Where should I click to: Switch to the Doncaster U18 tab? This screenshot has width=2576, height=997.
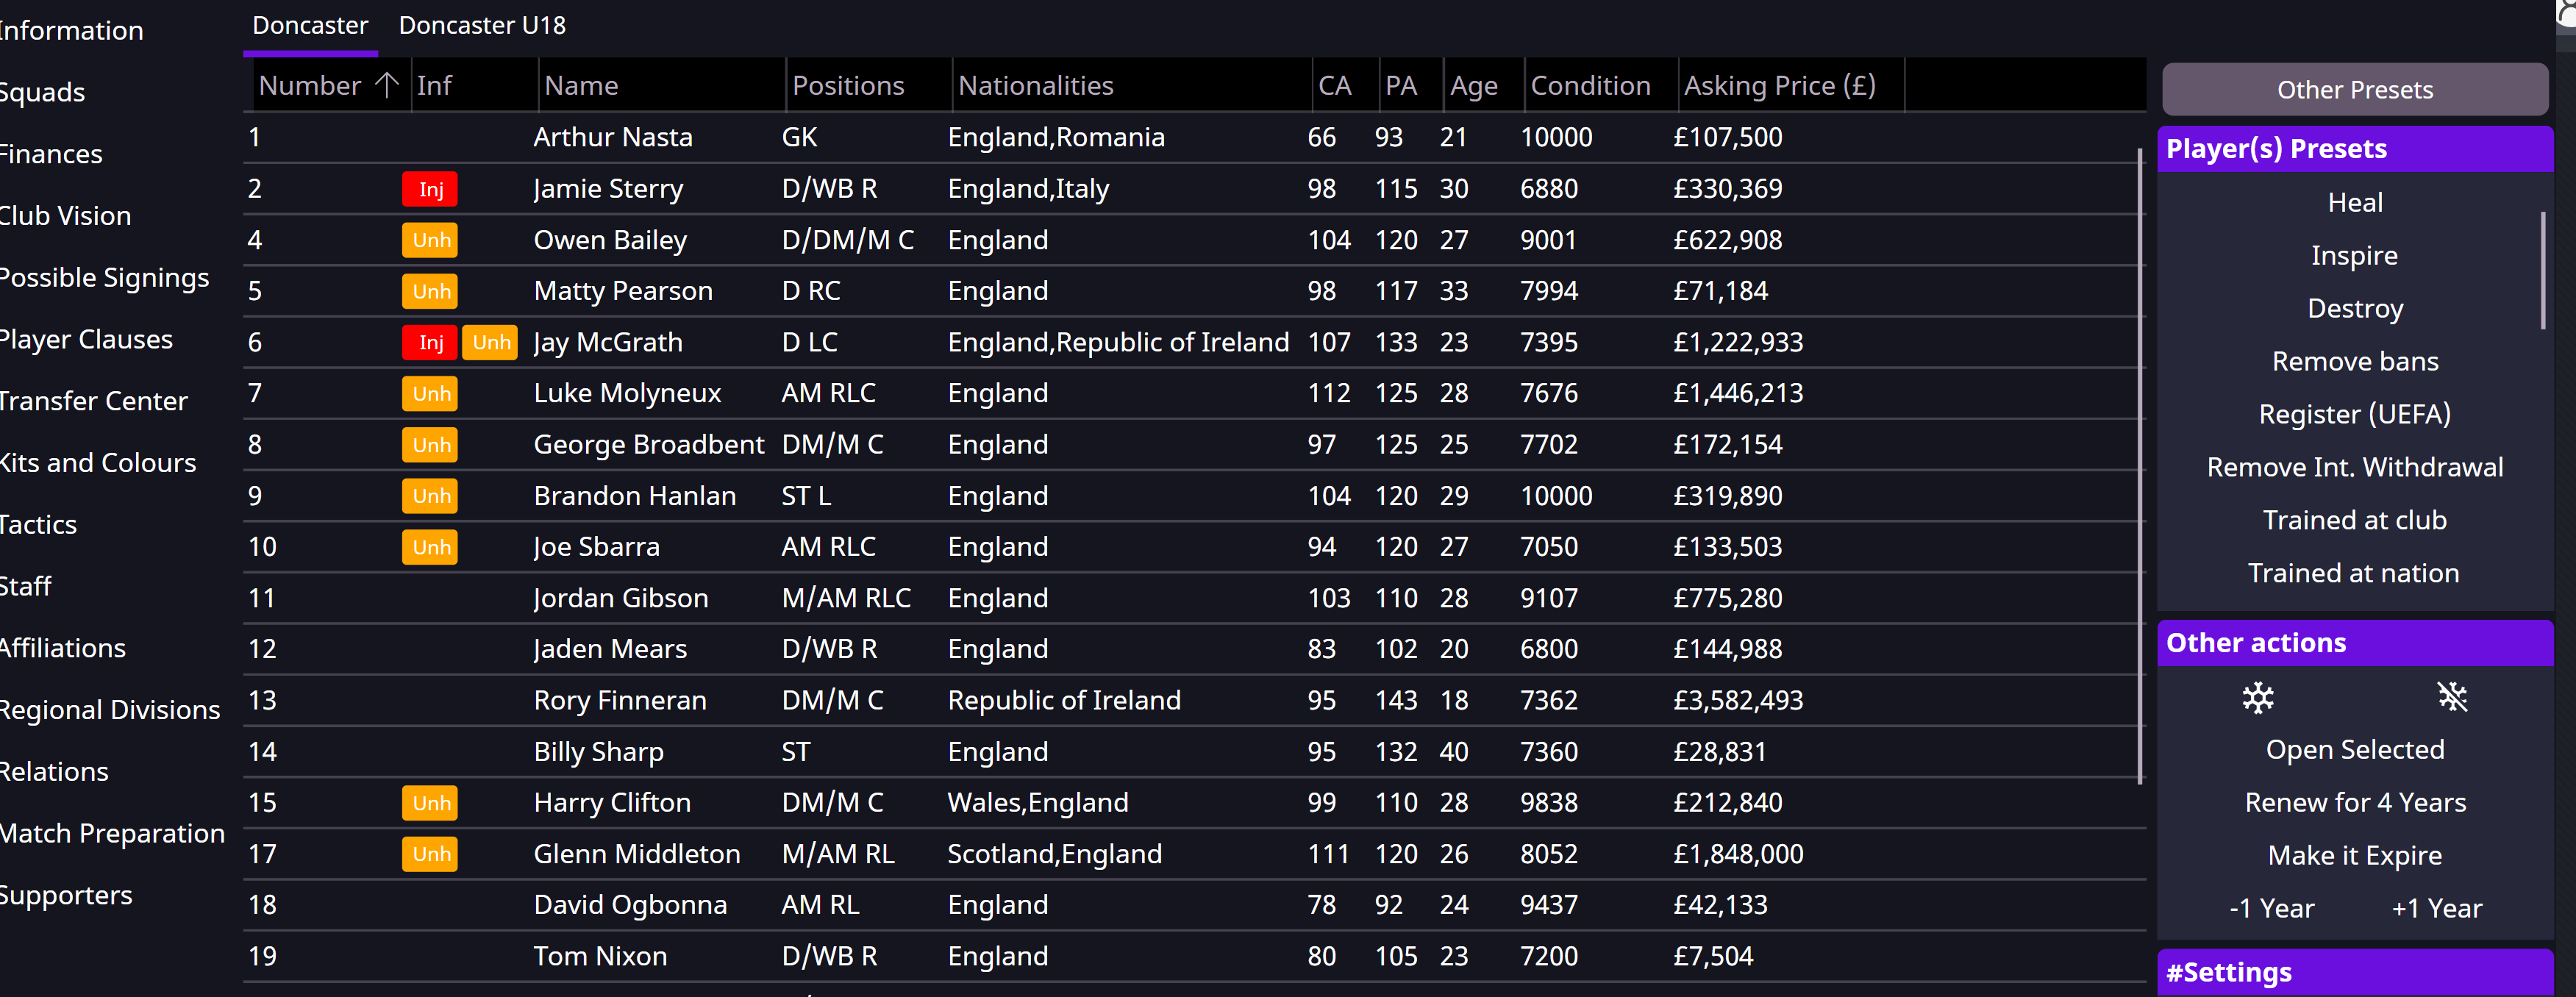482,25
